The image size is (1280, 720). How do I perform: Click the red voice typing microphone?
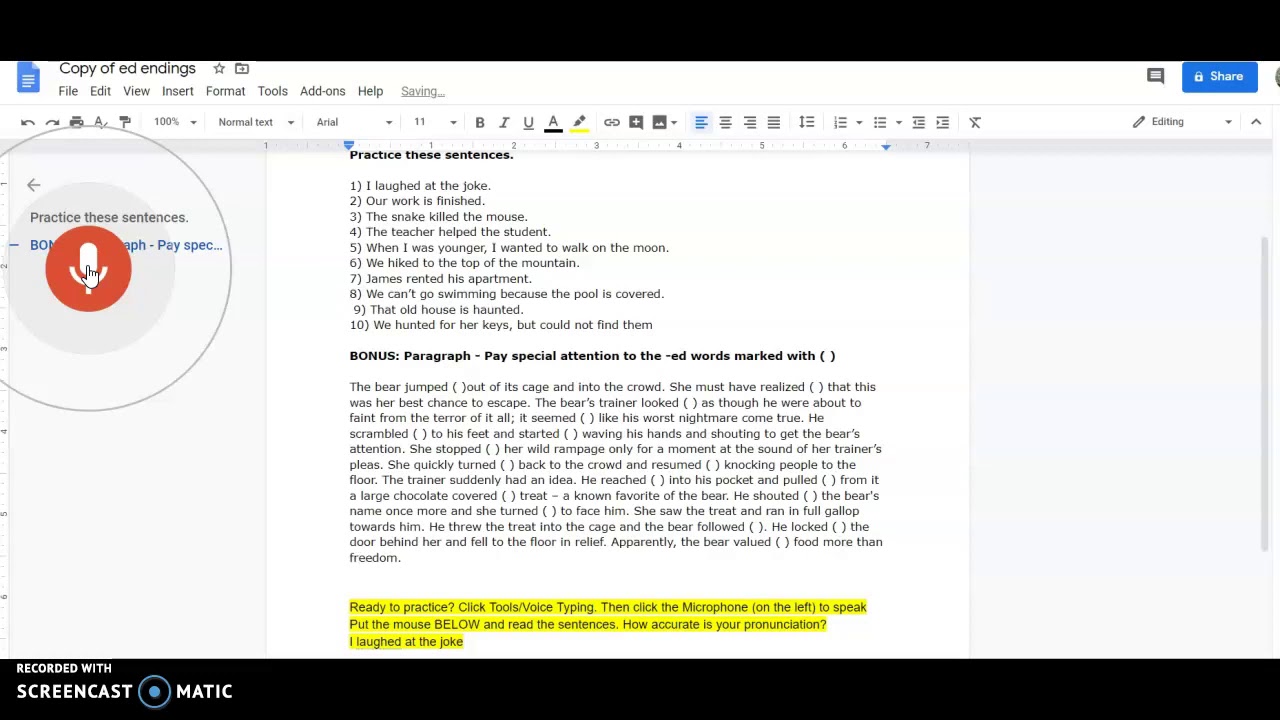click(88, 269)
